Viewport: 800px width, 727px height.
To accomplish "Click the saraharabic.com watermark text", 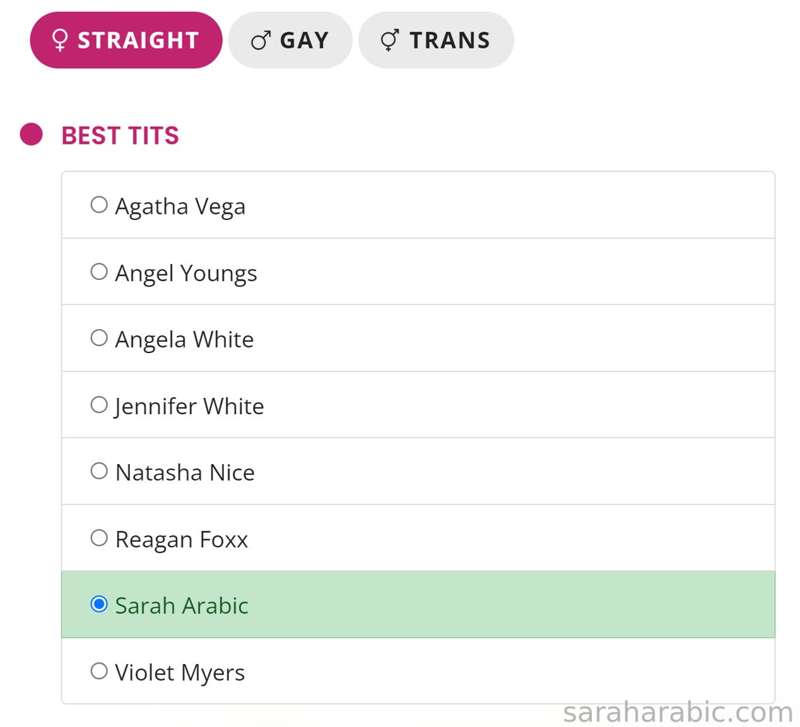I will (678, 712).
